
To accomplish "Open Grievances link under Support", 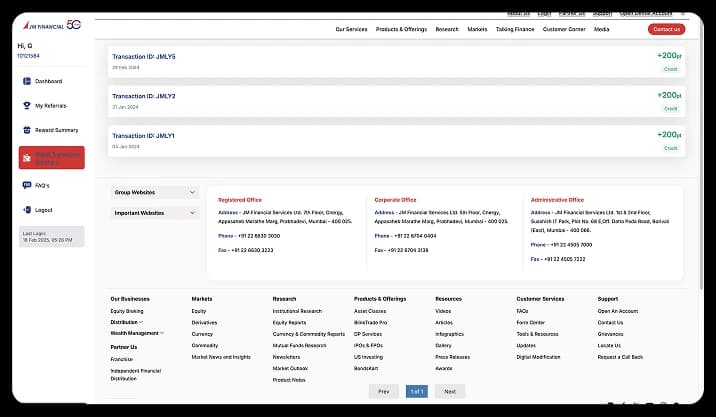I will [611, 334].
